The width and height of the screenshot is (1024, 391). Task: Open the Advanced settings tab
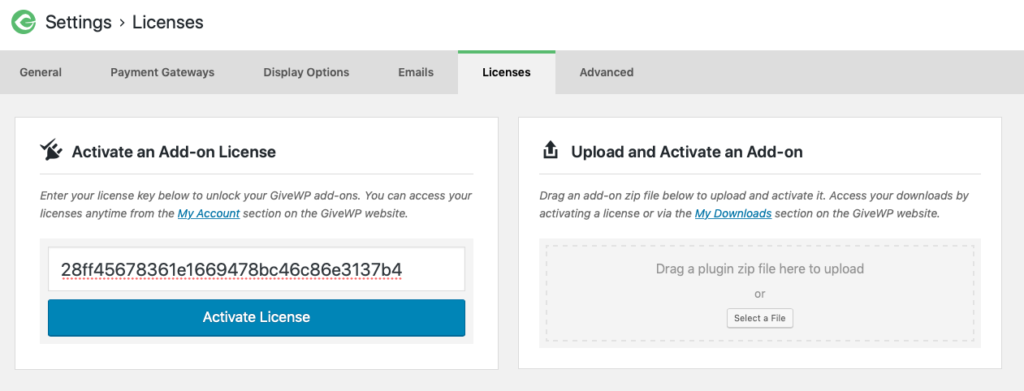coord(607,72)
